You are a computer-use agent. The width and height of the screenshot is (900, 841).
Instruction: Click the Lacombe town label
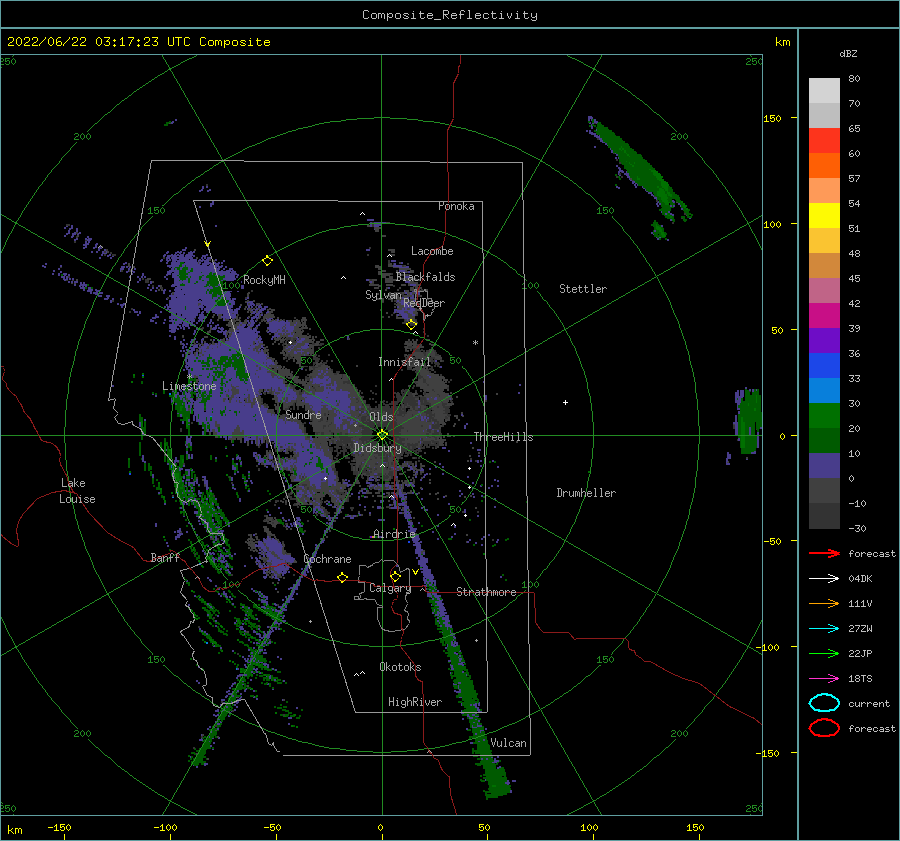(432, 251)
